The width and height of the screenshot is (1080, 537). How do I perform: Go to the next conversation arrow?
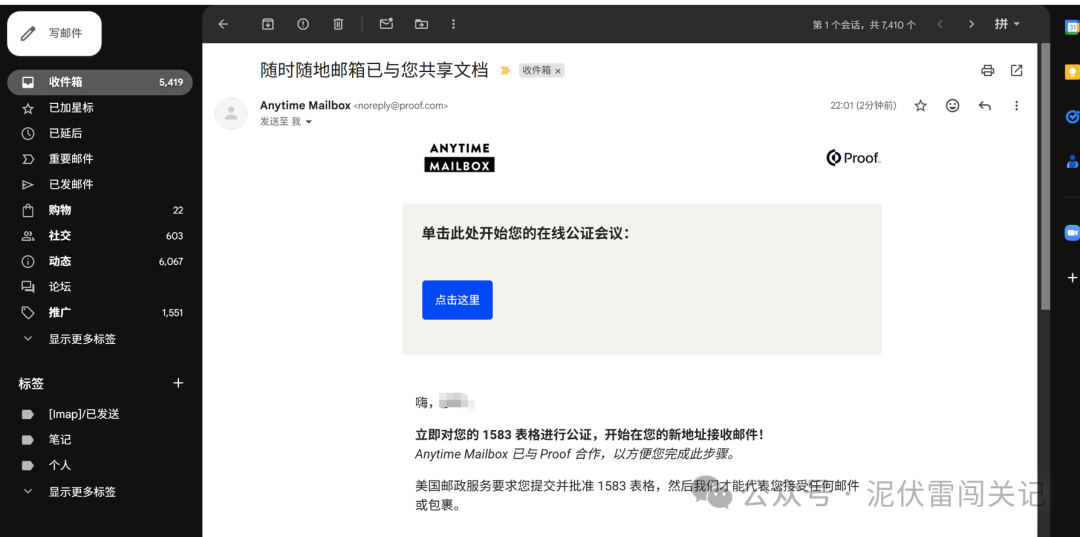[971, 24]
